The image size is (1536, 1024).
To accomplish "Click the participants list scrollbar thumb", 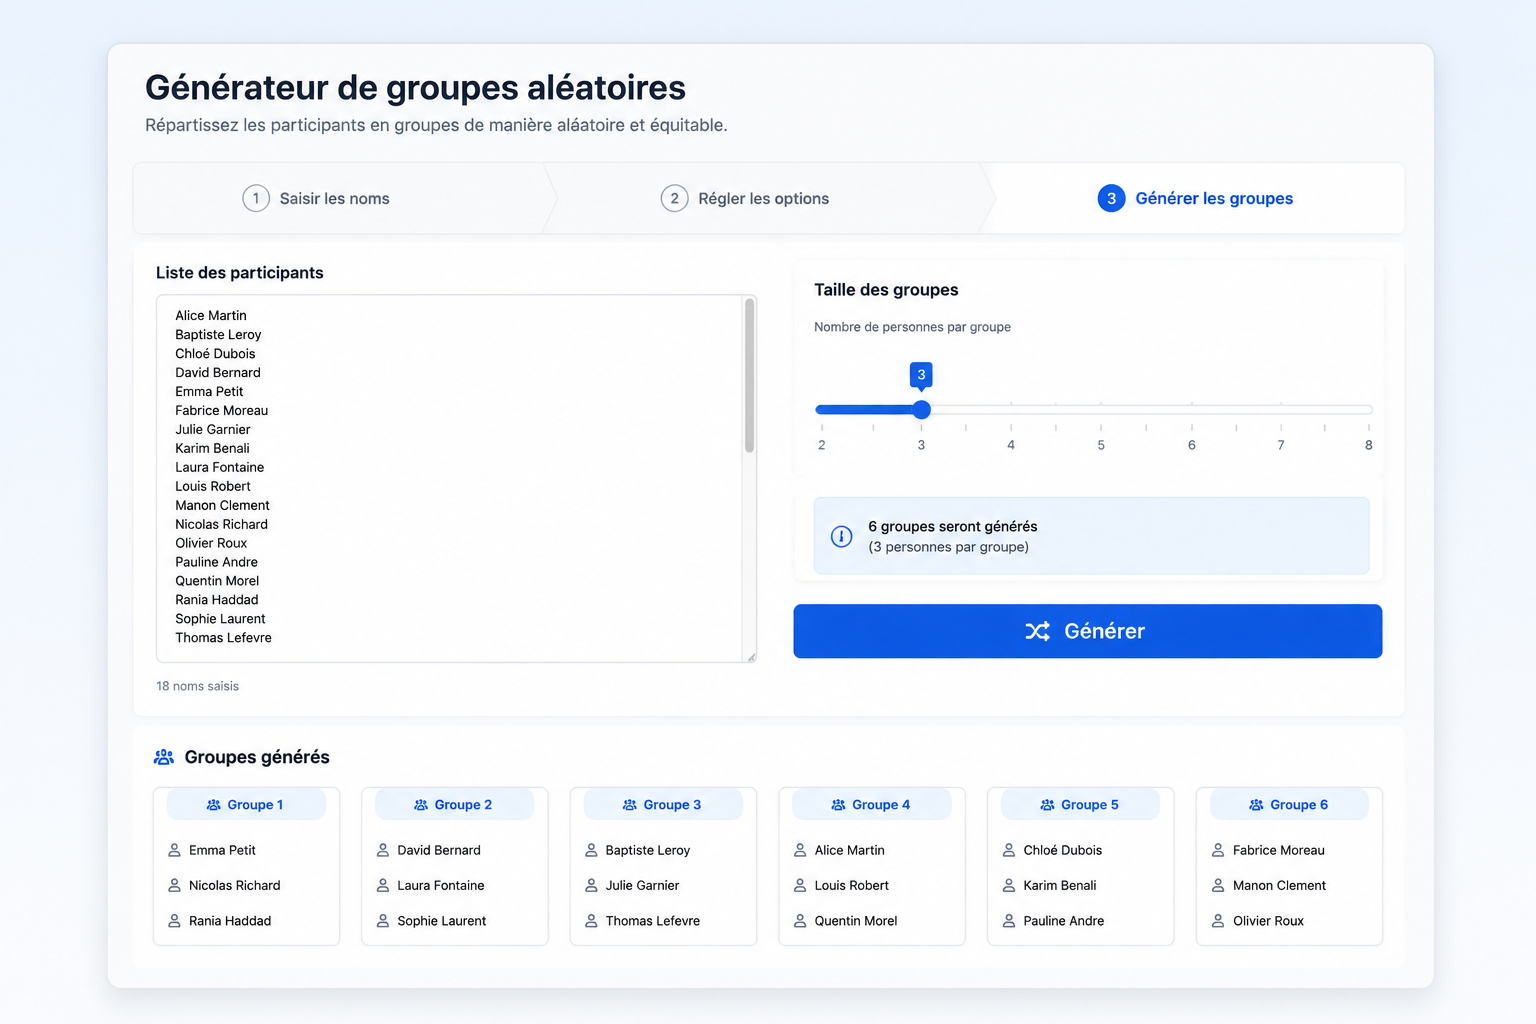I will point(749,376).
